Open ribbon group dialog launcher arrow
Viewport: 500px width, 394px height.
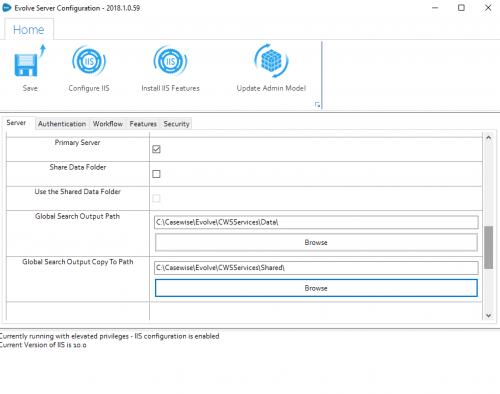click(317, 105)
